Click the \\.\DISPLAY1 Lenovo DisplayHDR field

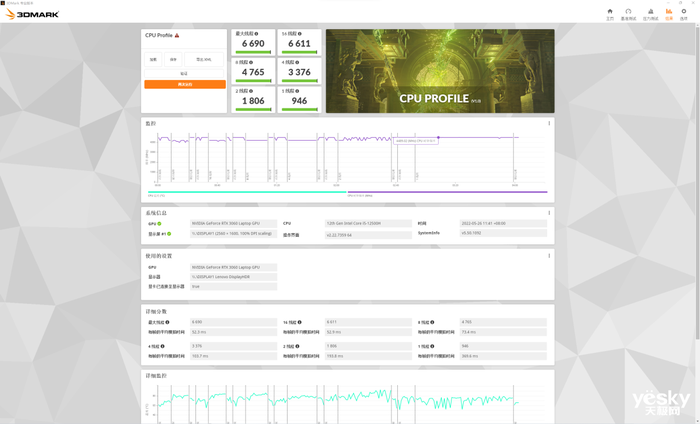coord(233,277)
